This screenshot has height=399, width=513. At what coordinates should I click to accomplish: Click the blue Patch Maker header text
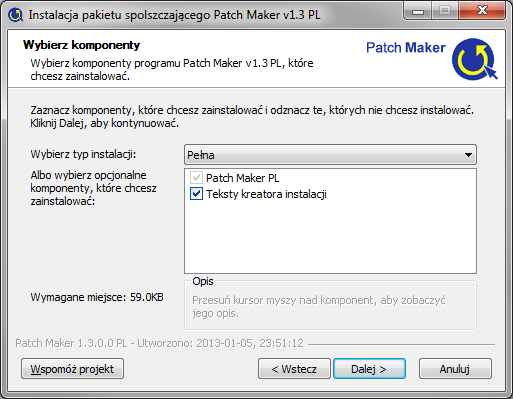[x=406, y=48]
